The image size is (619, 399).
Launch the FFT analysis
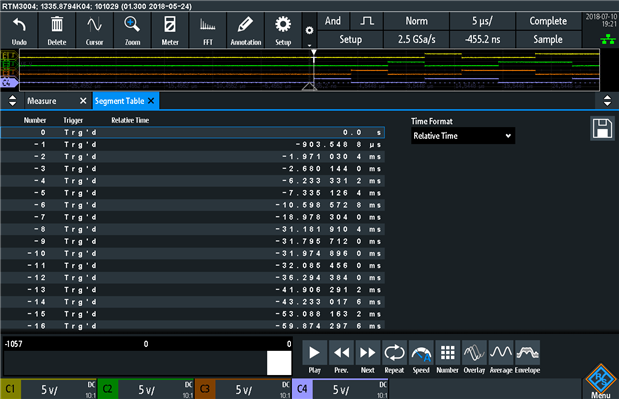click(x=208, y=30)
